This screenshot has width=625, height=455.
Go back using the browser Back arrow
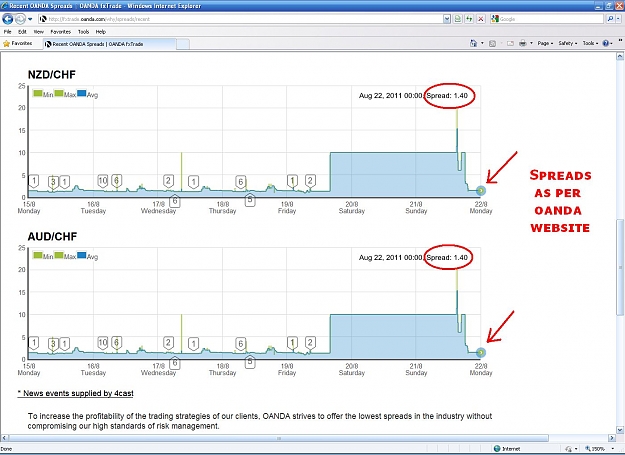tap(8, 19)
